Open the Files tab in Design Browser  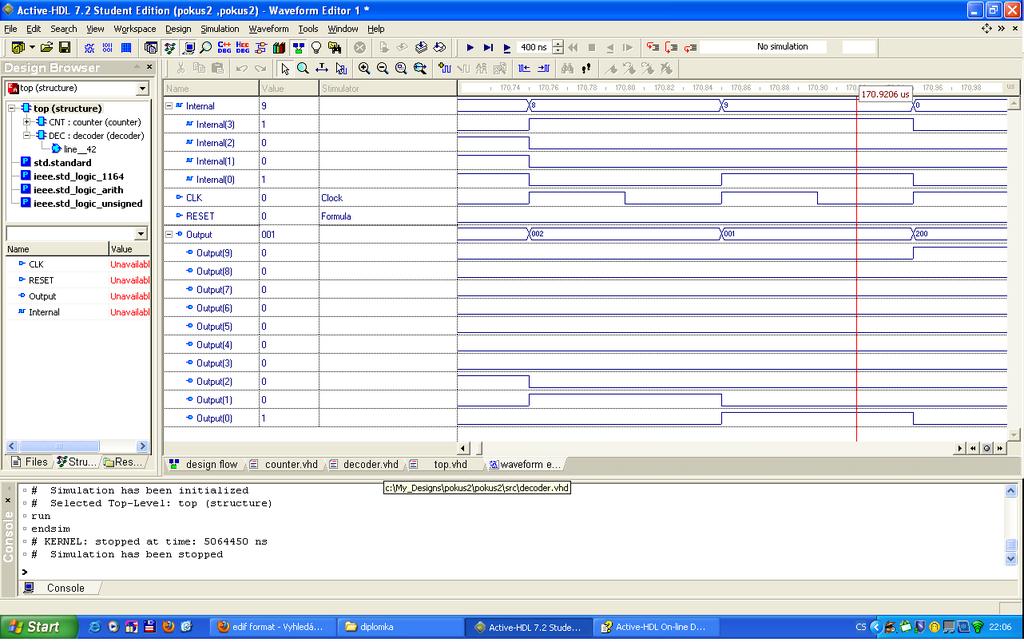pyautogui.click(x=30, y=462)
